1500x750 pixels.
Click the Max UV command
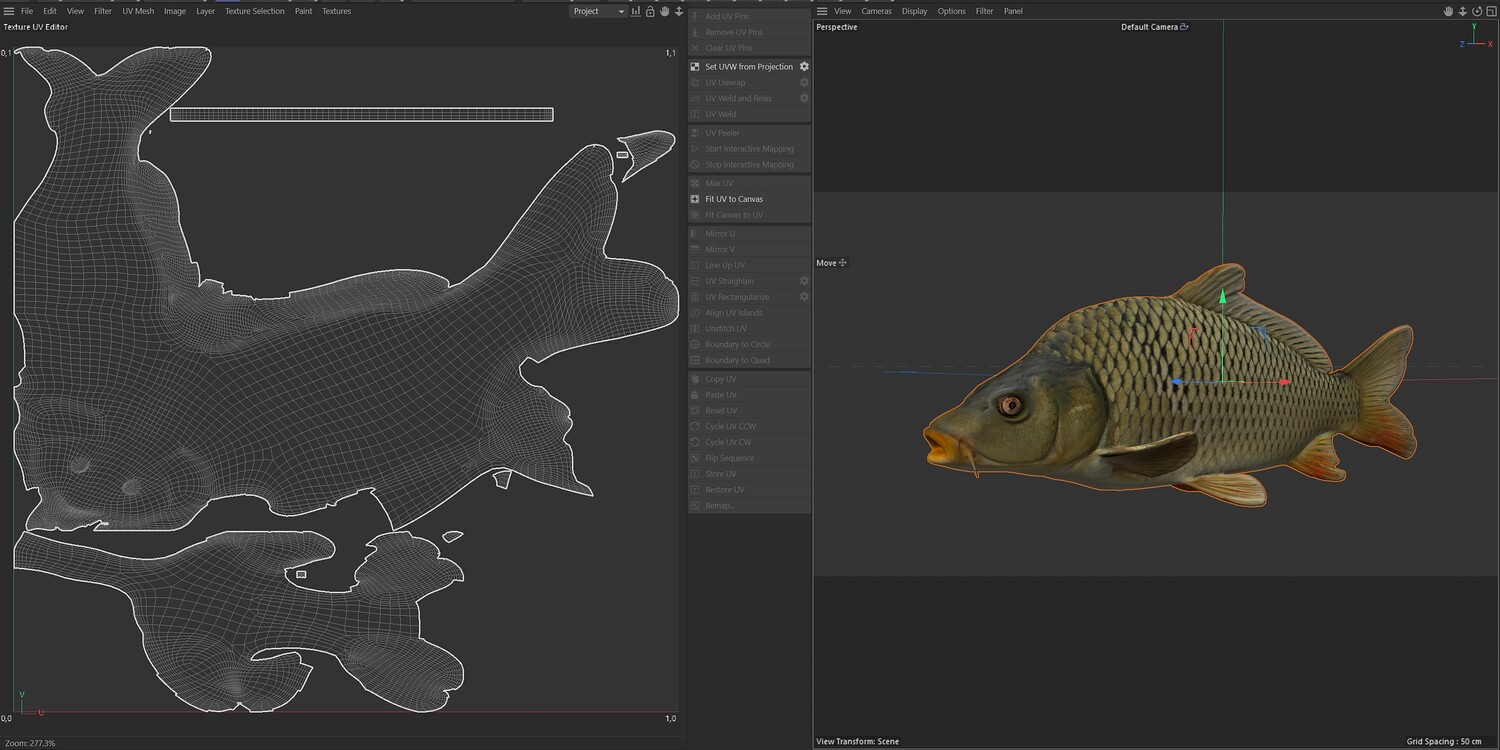tap(750, 184)
